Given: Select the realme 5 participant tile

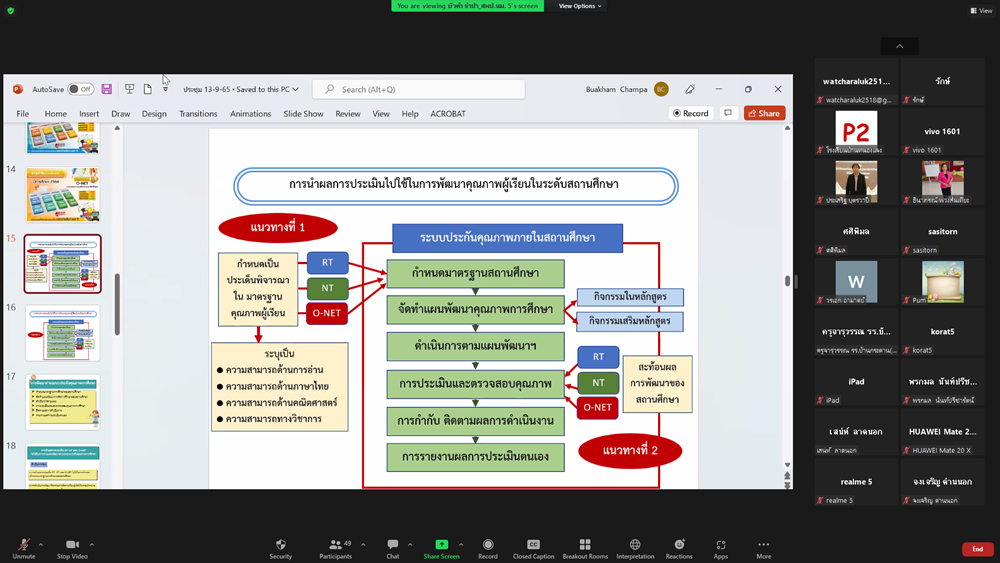Looking at the screenshot, I should coord(856,482).
